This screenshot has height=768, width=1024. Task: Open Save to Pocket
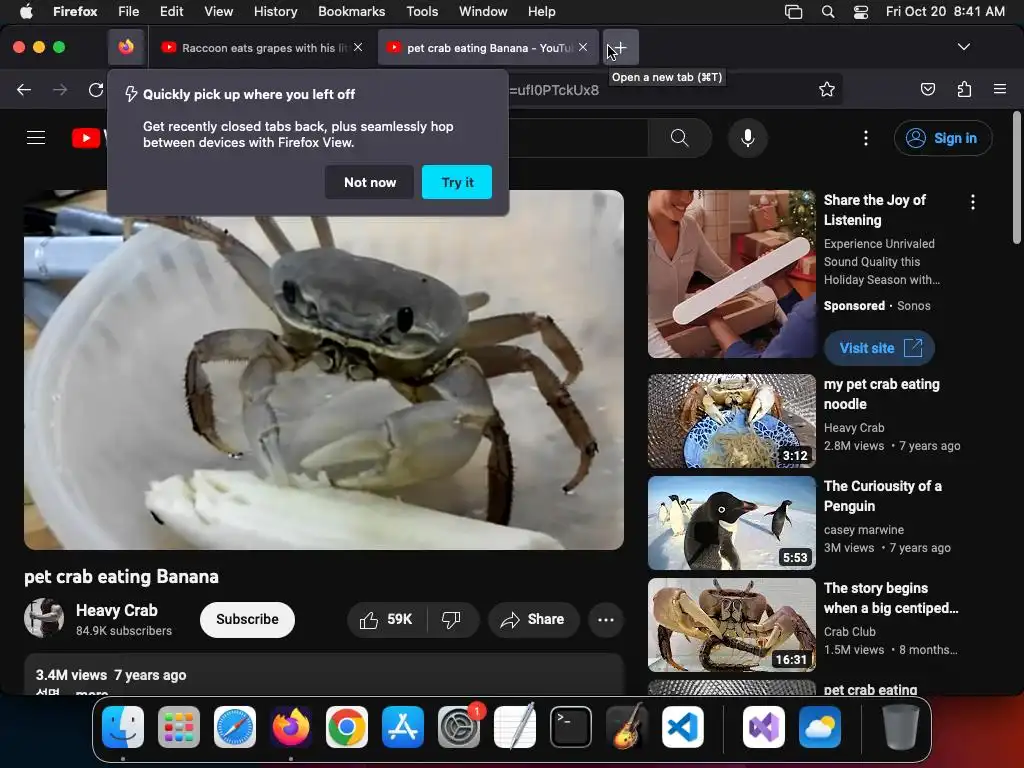pos(927,89)
